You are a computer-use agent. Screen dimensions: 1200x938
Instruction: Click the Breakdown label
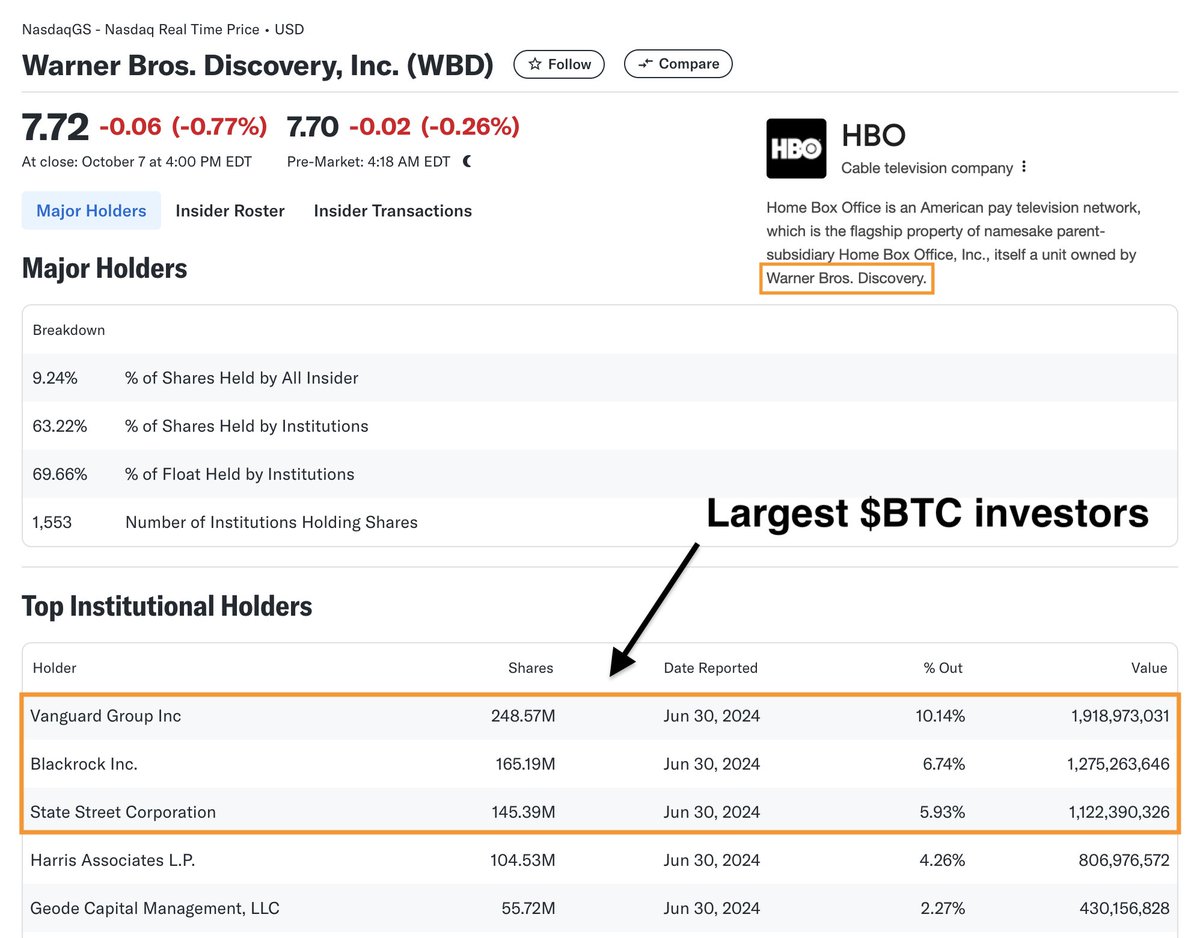(69, 330)
